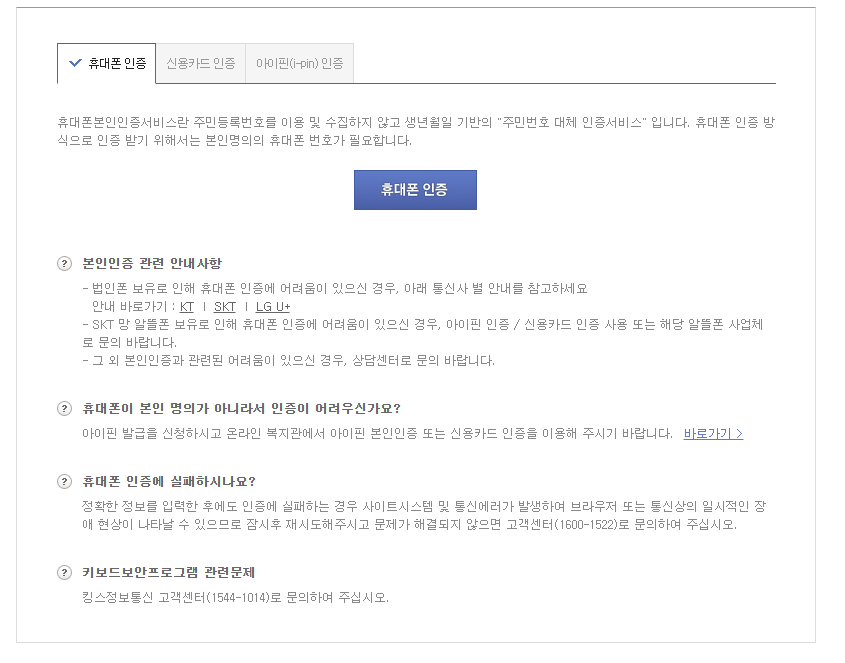Click the line starting - 법인폰 보유로 인해
Image resolution: width=845 pixels, height=663 pixels.
pyautogui.click(x=335, y=288)
